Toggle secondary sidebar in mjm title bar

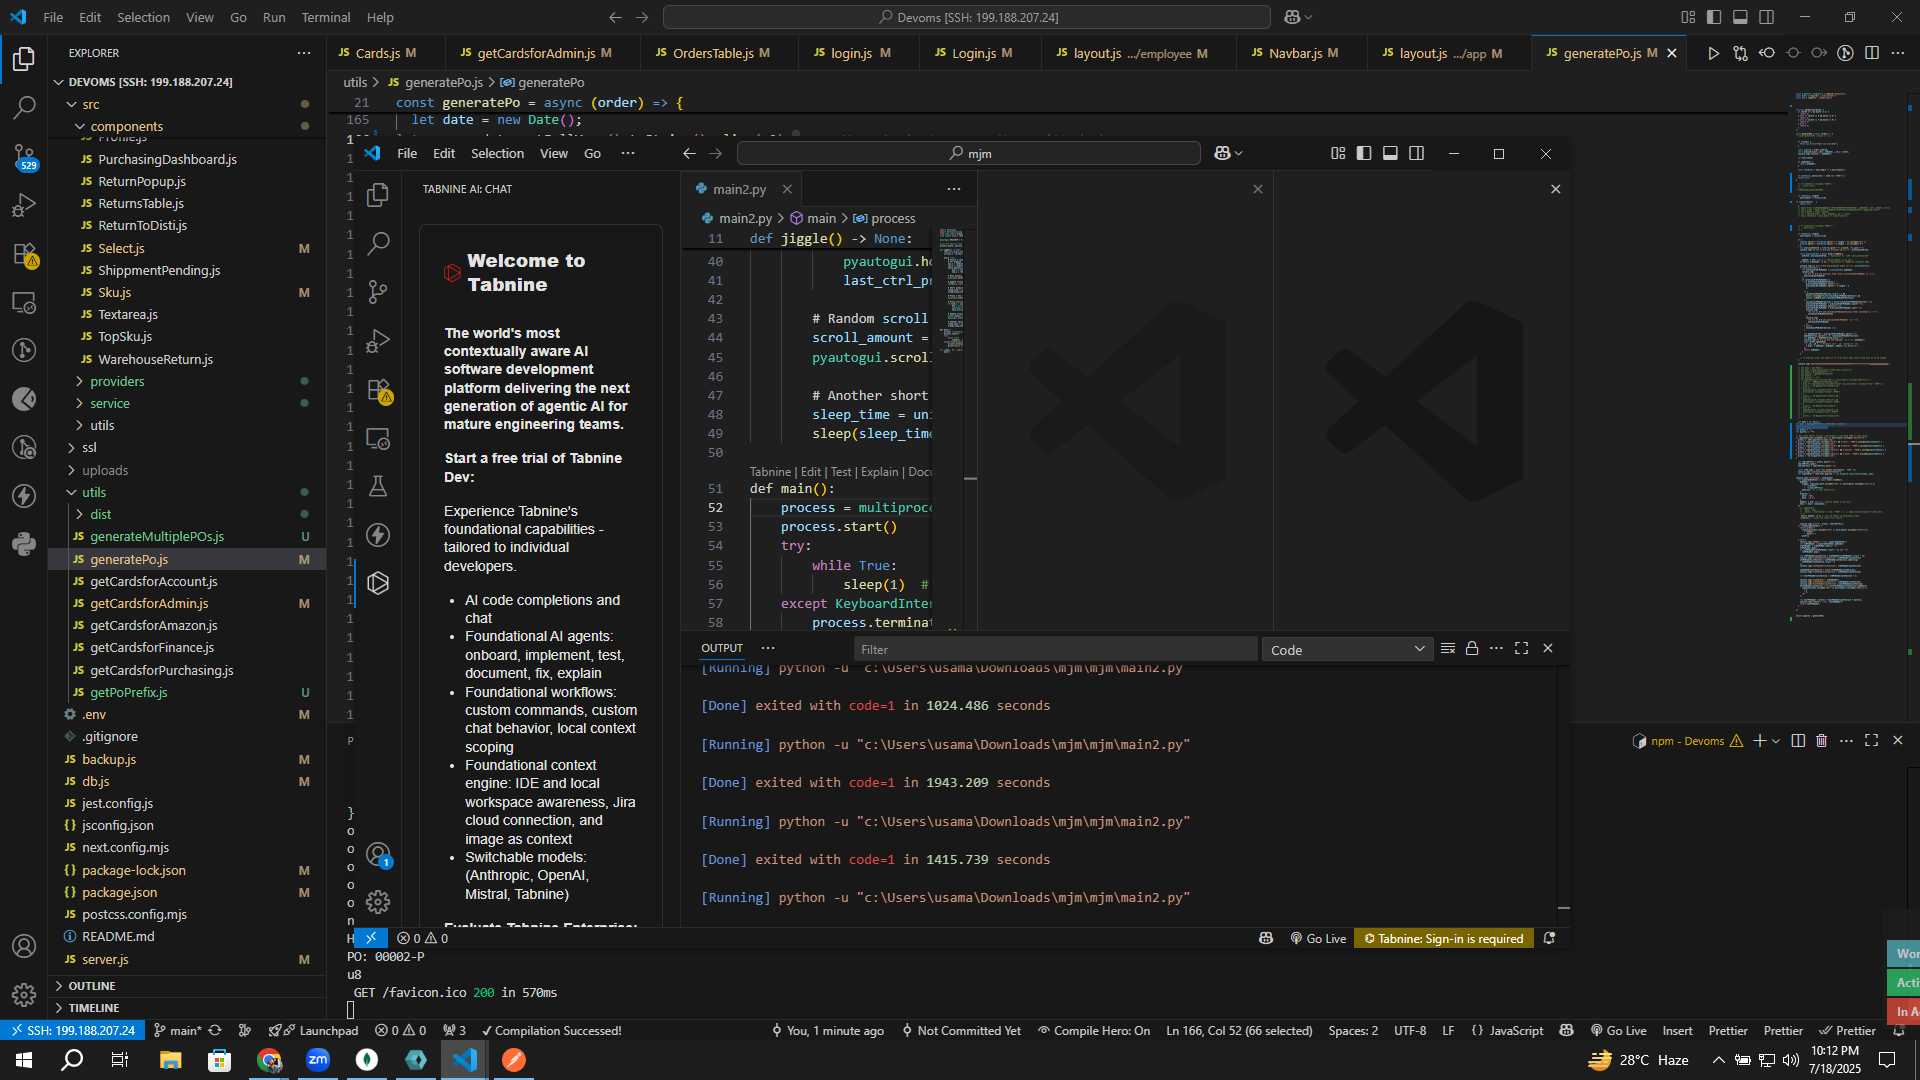[x=1417, y=153]
